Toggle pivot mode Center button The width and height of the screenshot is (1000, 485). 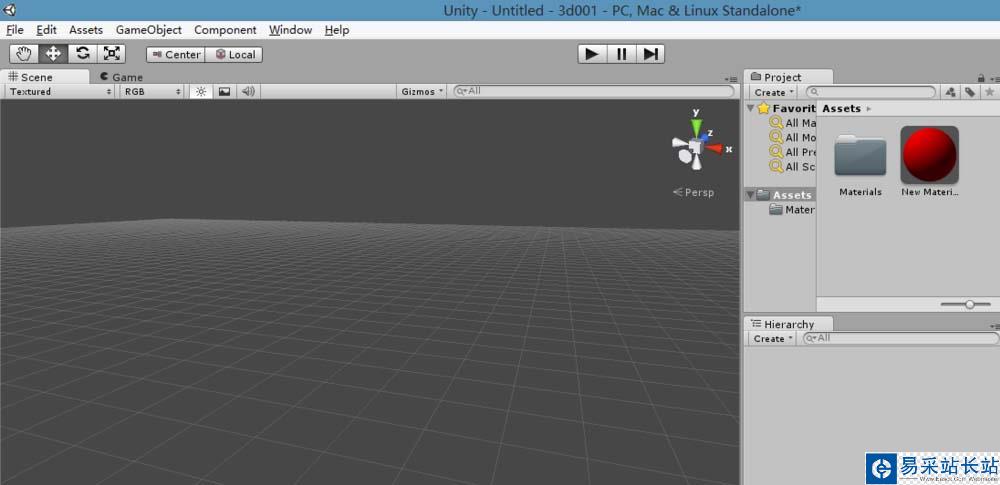tap(176, 55)
